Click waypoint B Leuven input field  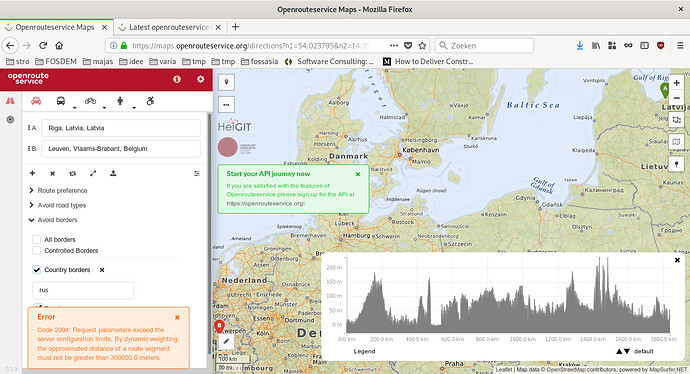(x=121, y=149)
